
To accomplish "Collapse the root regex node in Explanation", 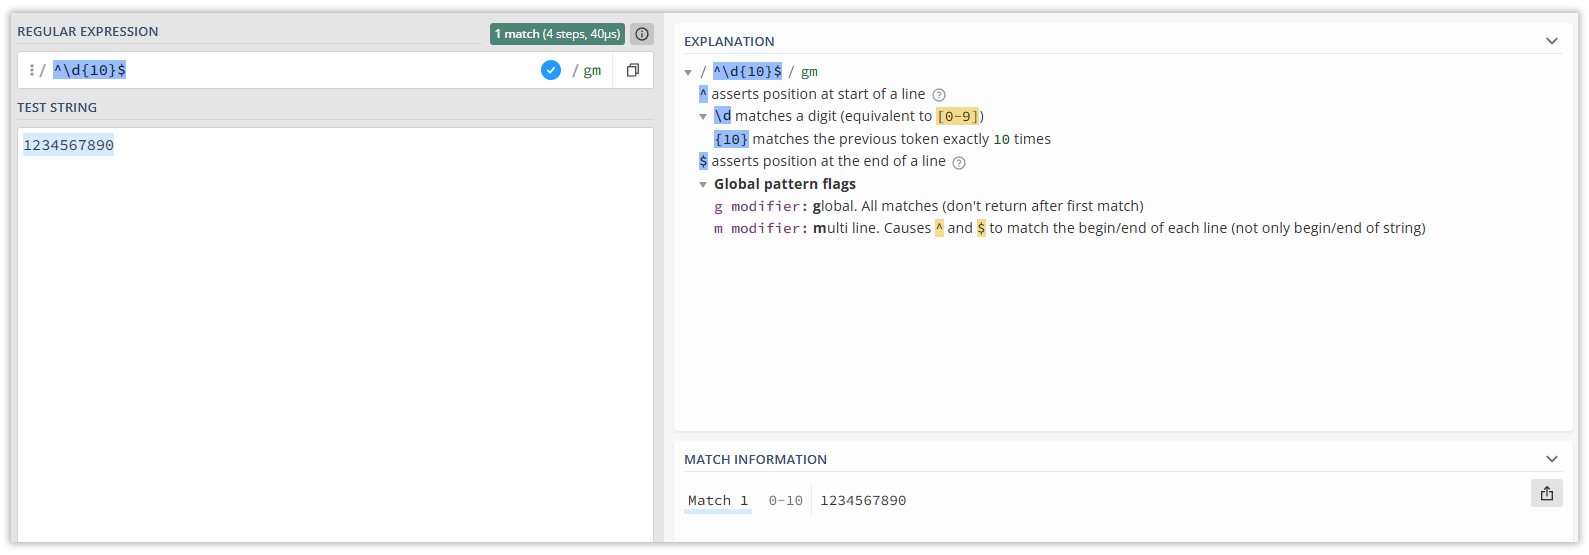I will [688, 72].
